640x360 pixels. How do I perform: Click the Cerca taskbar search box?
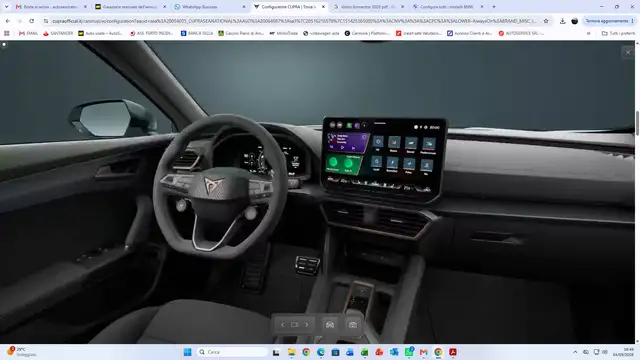pos(232,352)
